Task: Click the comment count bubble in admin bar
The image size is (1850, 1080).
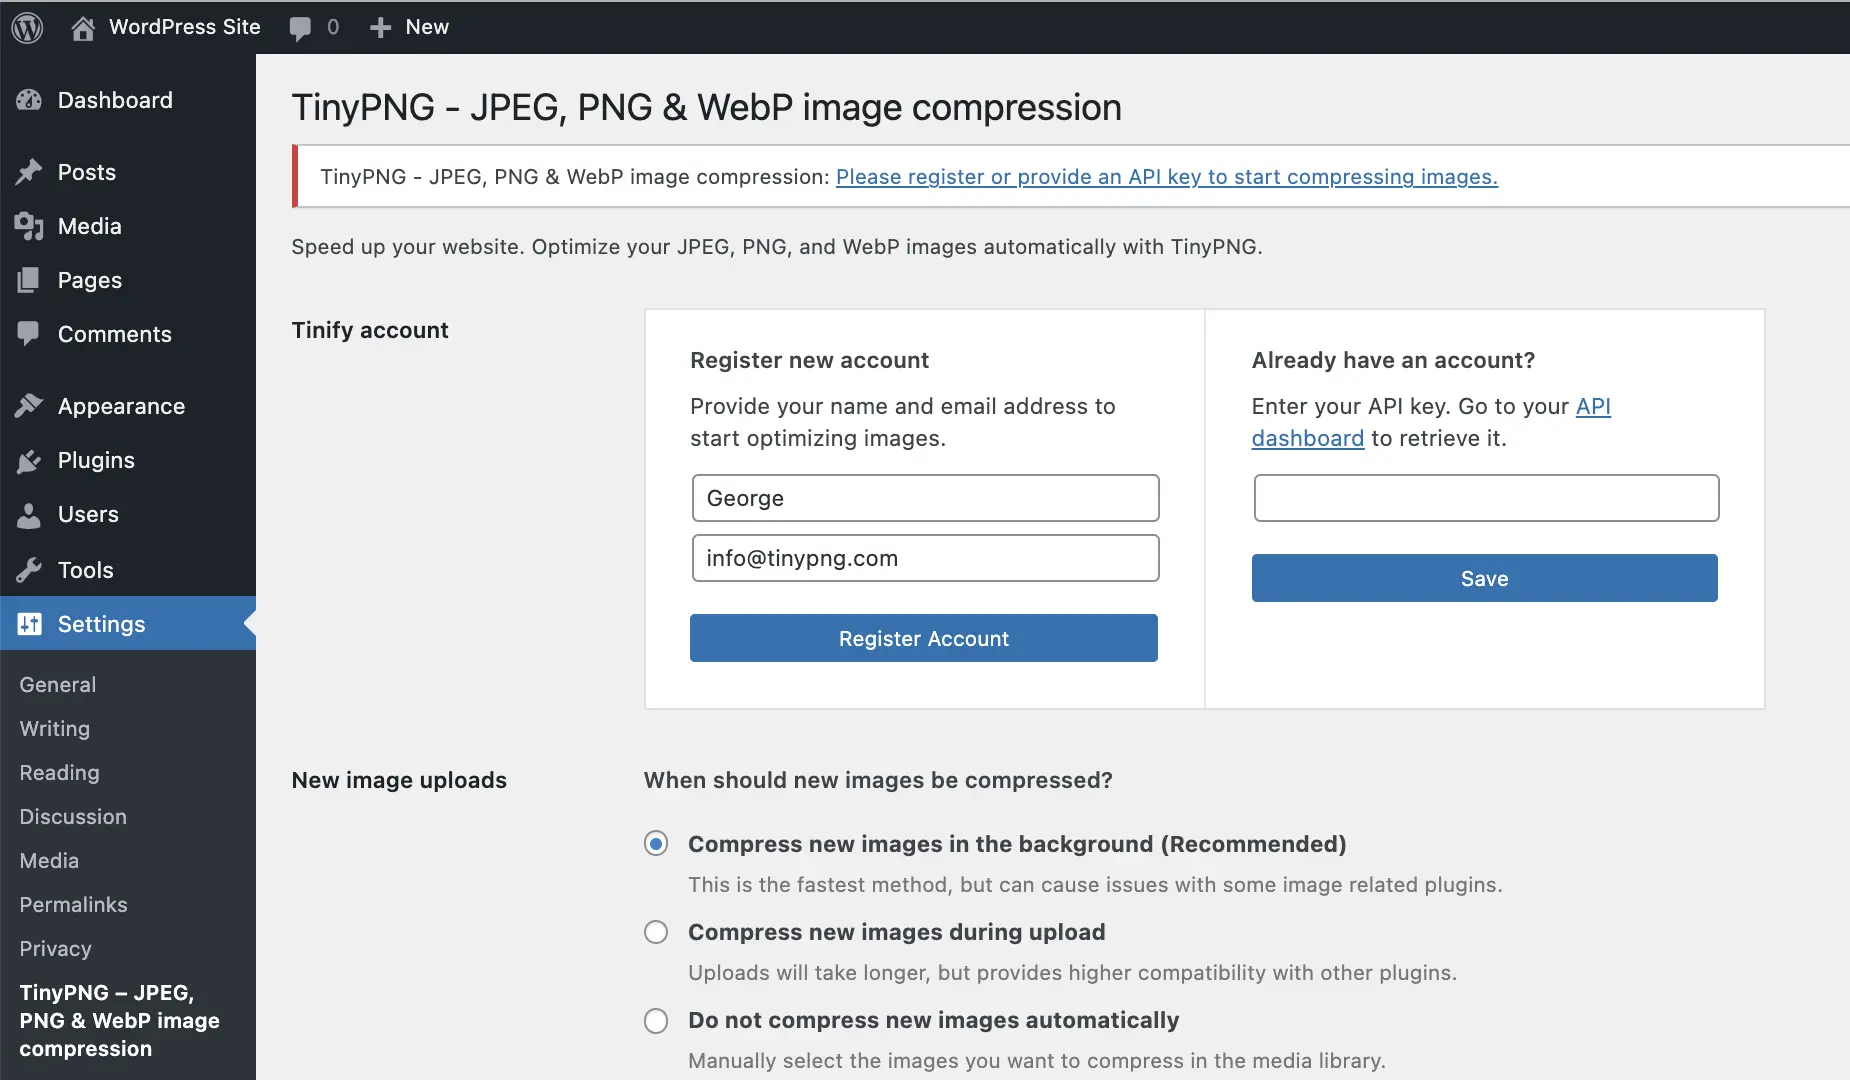Action: coord(313,27)
